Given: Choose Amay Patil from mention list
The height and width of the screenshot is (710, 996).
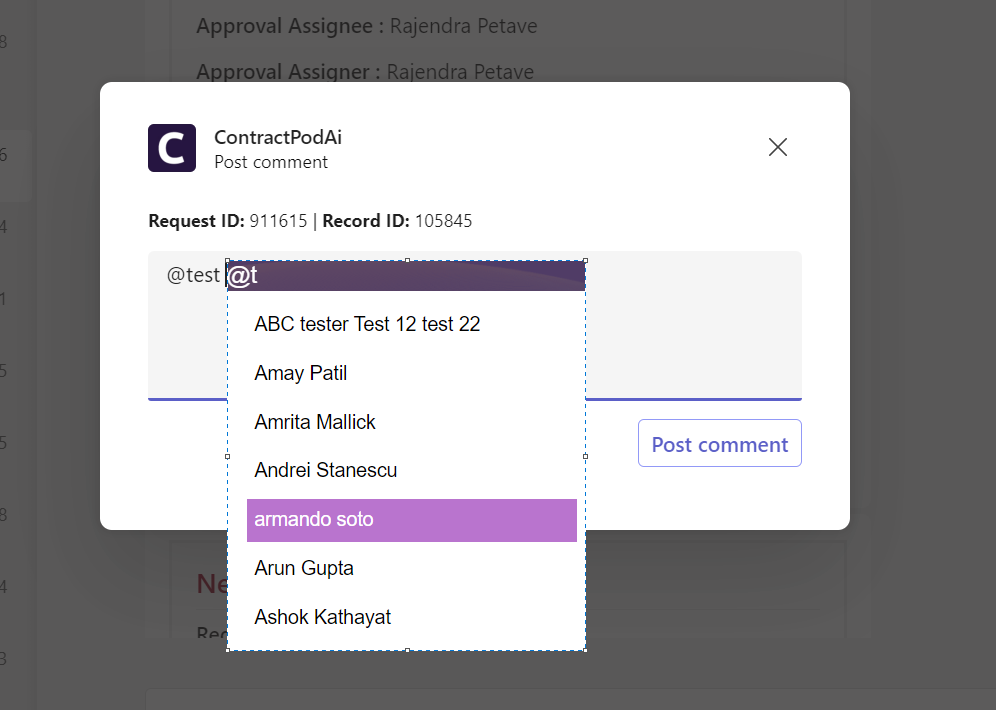Looking at the screenshot, I should [301, 373].
